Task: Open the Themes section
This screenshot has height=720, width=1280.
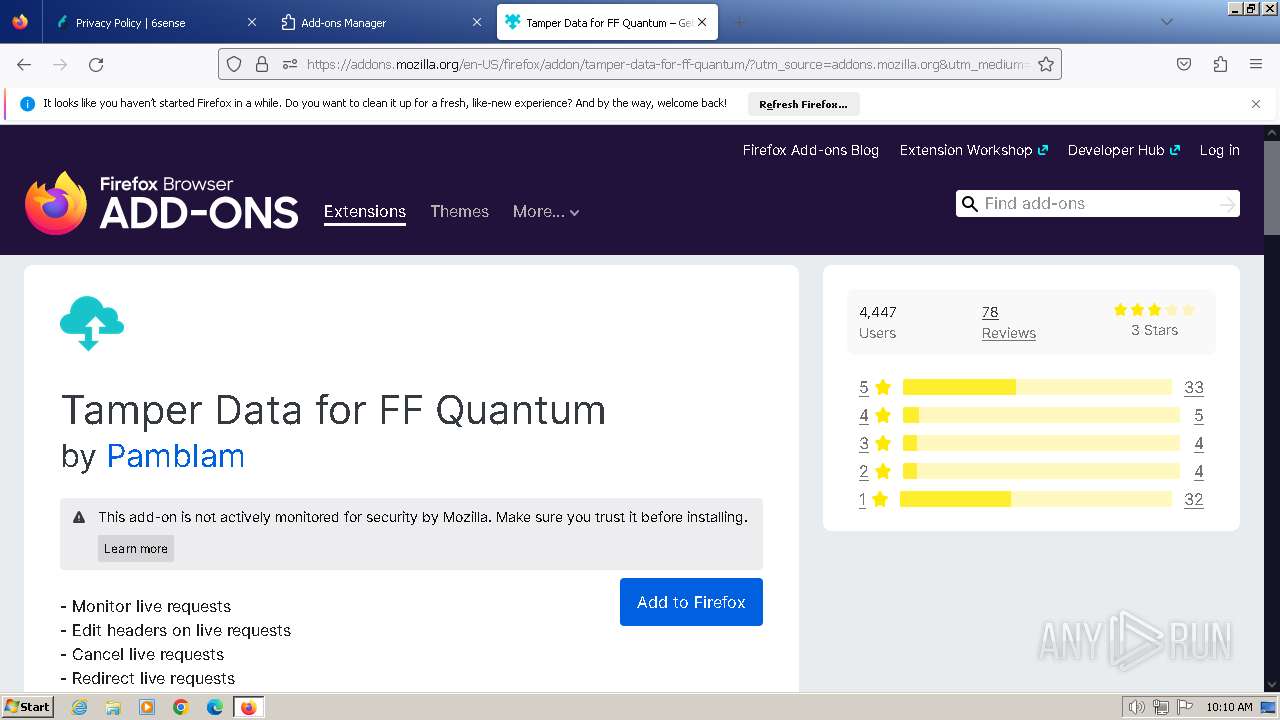Action: pyautogui.click(x=460, y=211)
